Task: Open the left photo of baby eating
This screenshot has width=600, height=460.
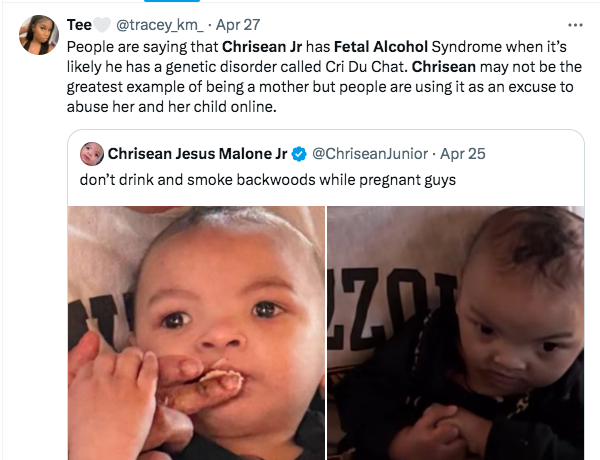Action: coord(196,332)
